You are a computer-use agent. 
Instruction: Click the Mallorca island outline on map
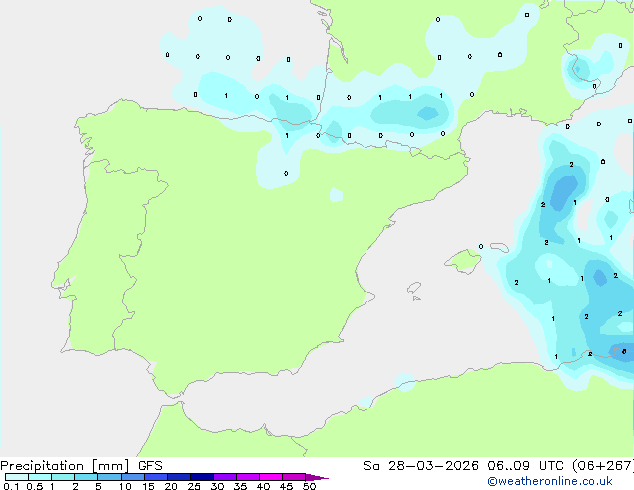(x=463, y=261)
